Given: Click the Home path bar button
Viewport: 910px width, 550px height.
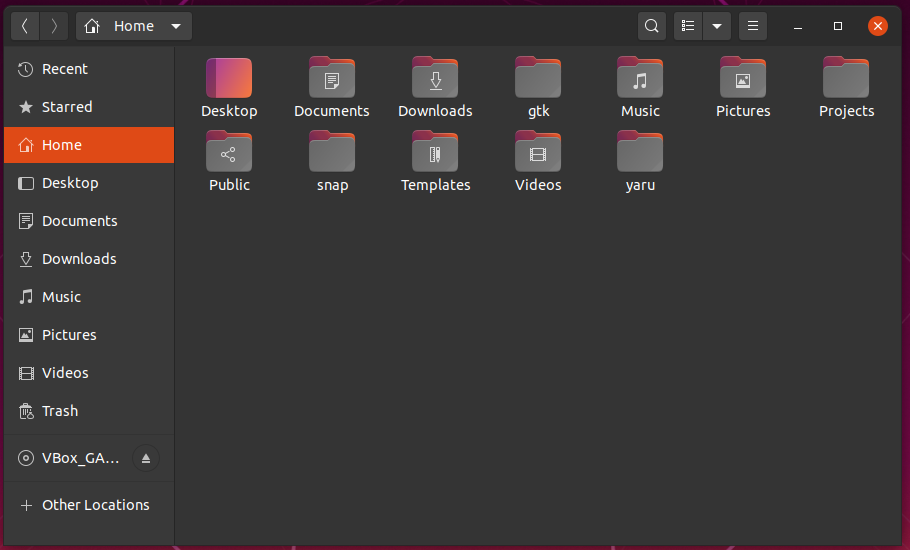Looking at the screenshot, I should (x=133, y=26).
